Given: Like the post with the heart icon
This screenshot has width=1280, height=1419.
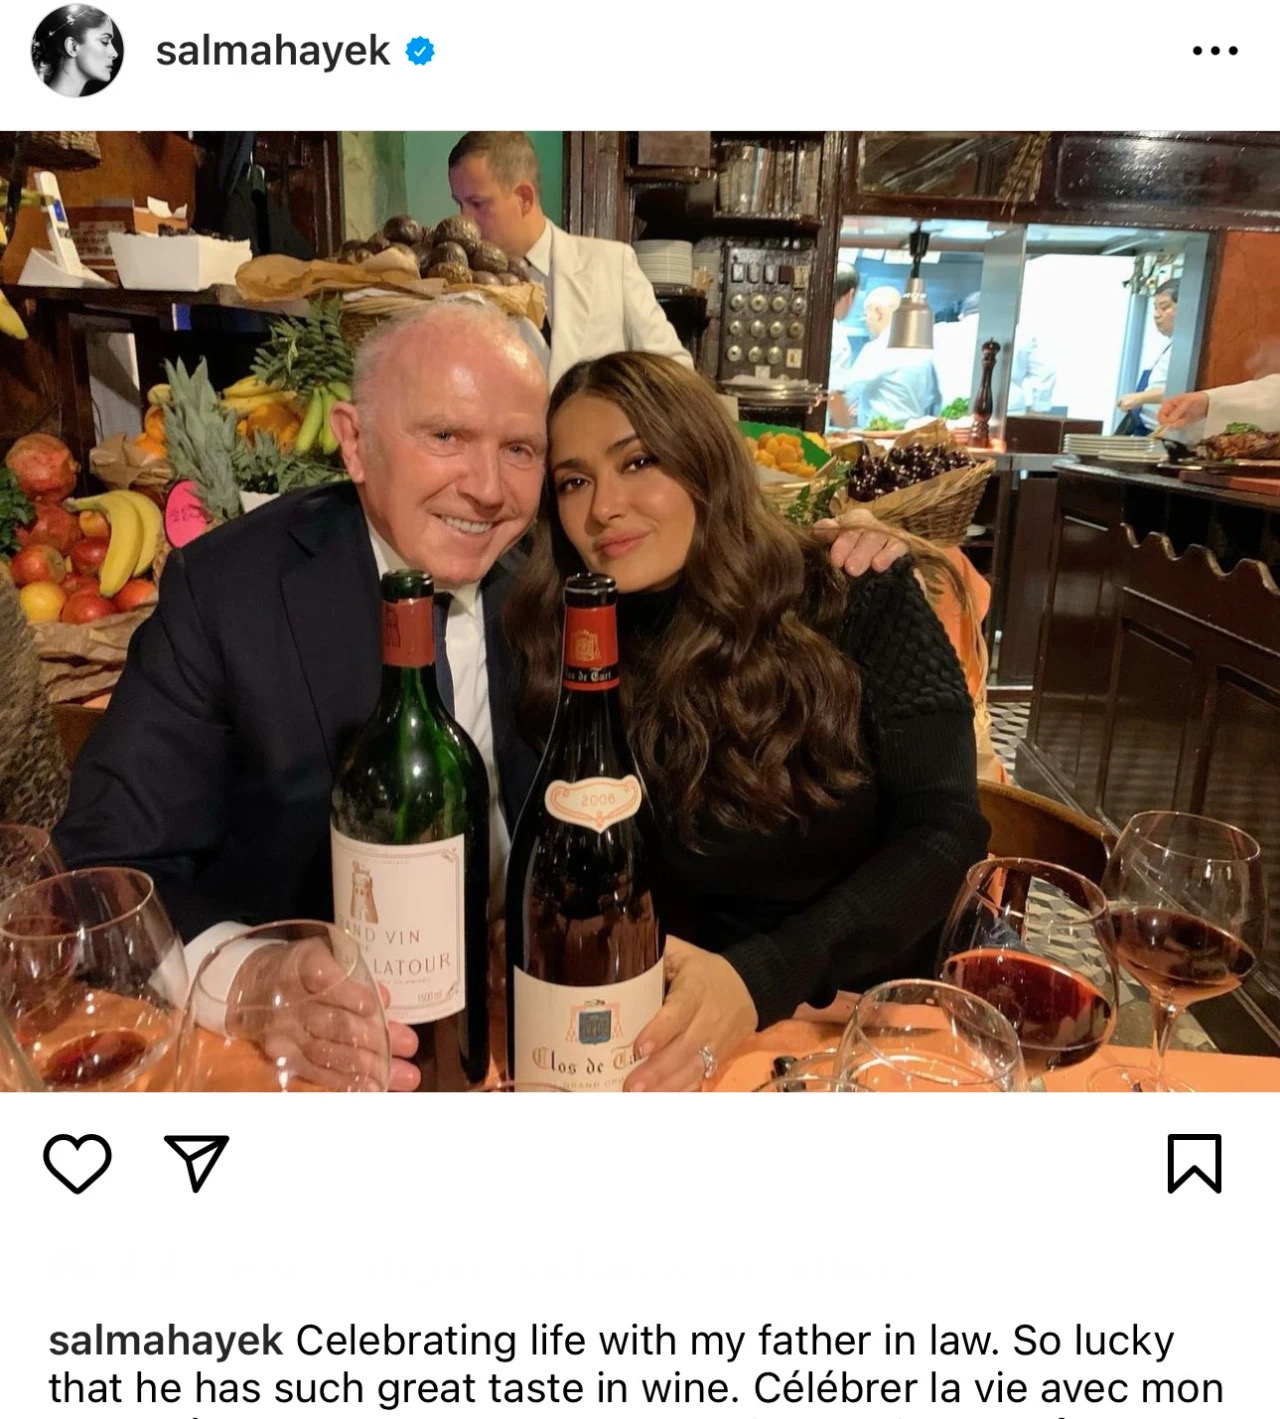Looking at the screenshot, I should point(77,1163).
